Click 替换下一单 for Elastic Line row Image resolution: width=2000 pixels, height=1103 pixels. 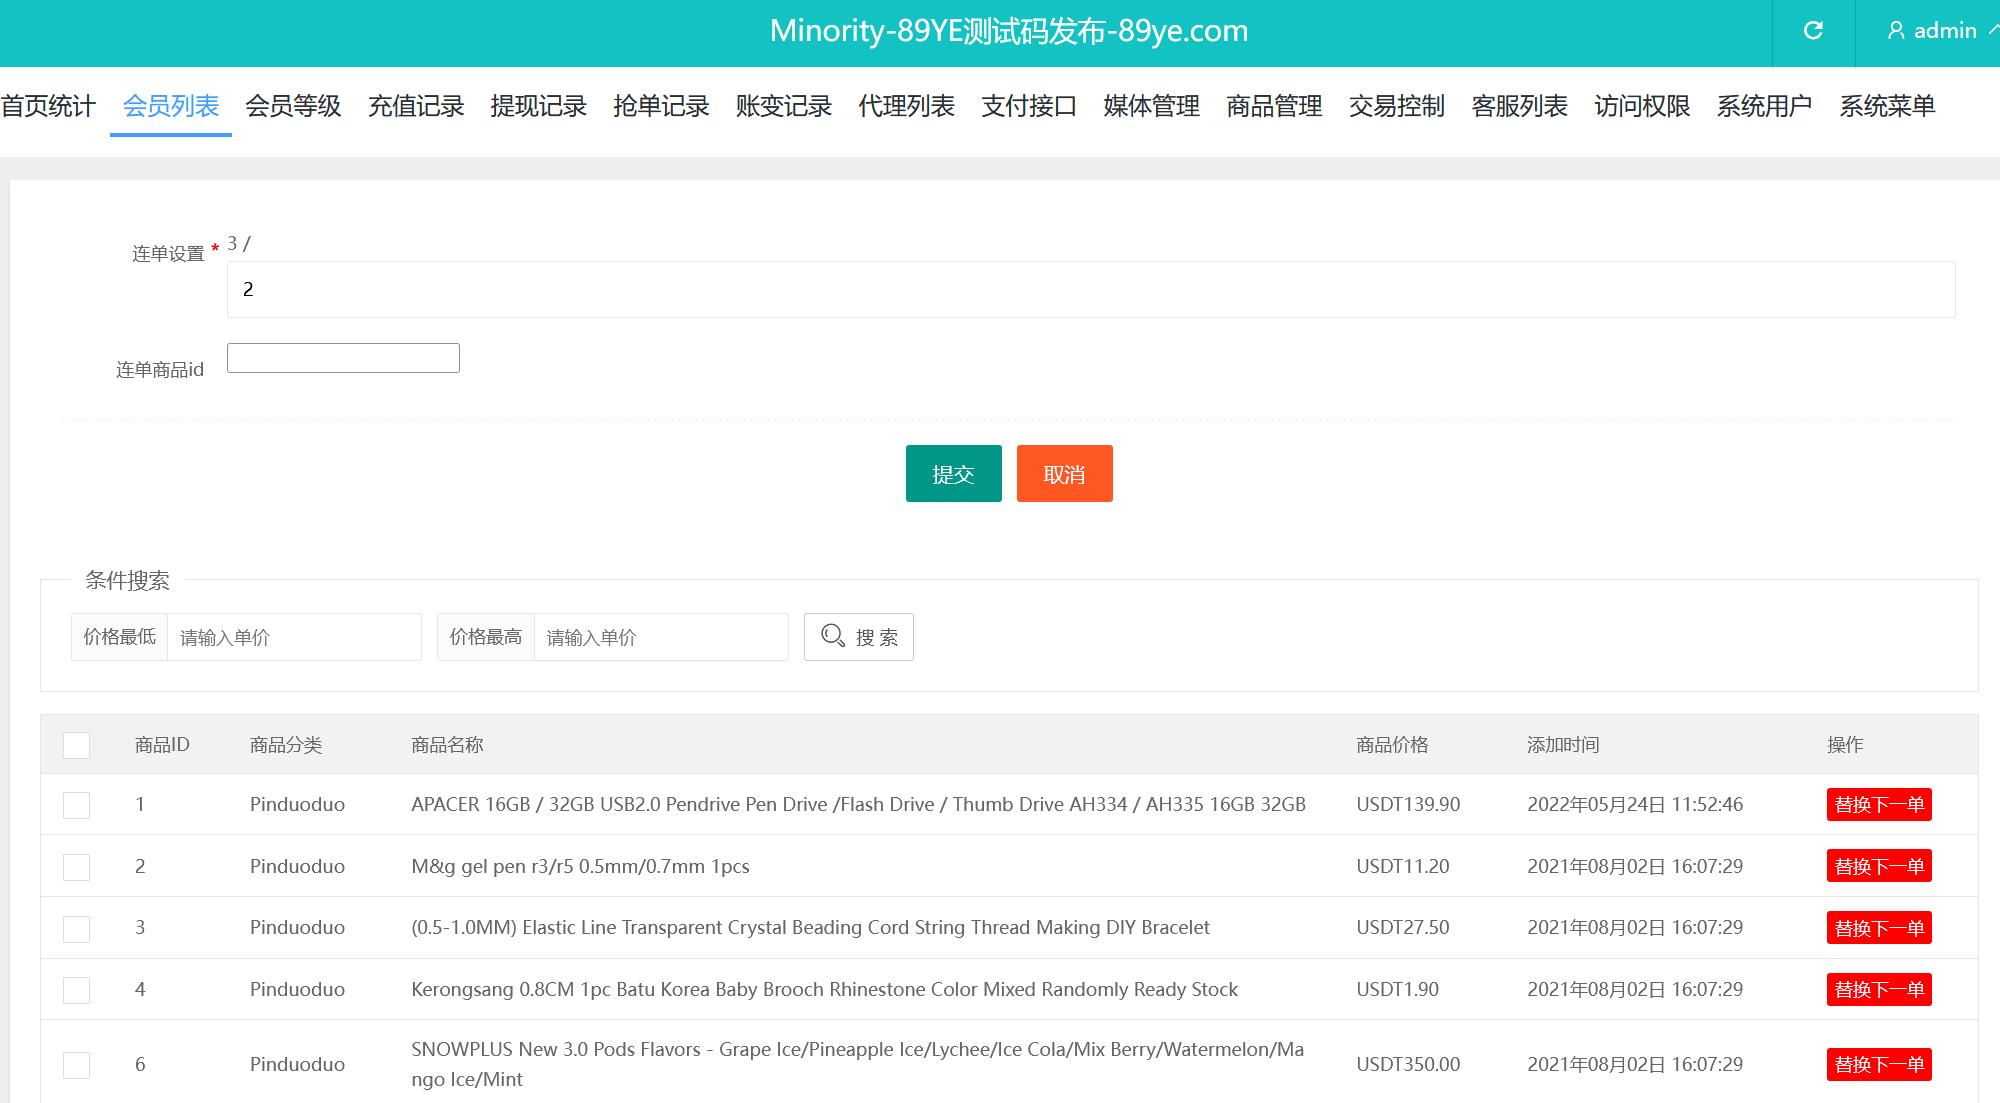pos(1879,928)
